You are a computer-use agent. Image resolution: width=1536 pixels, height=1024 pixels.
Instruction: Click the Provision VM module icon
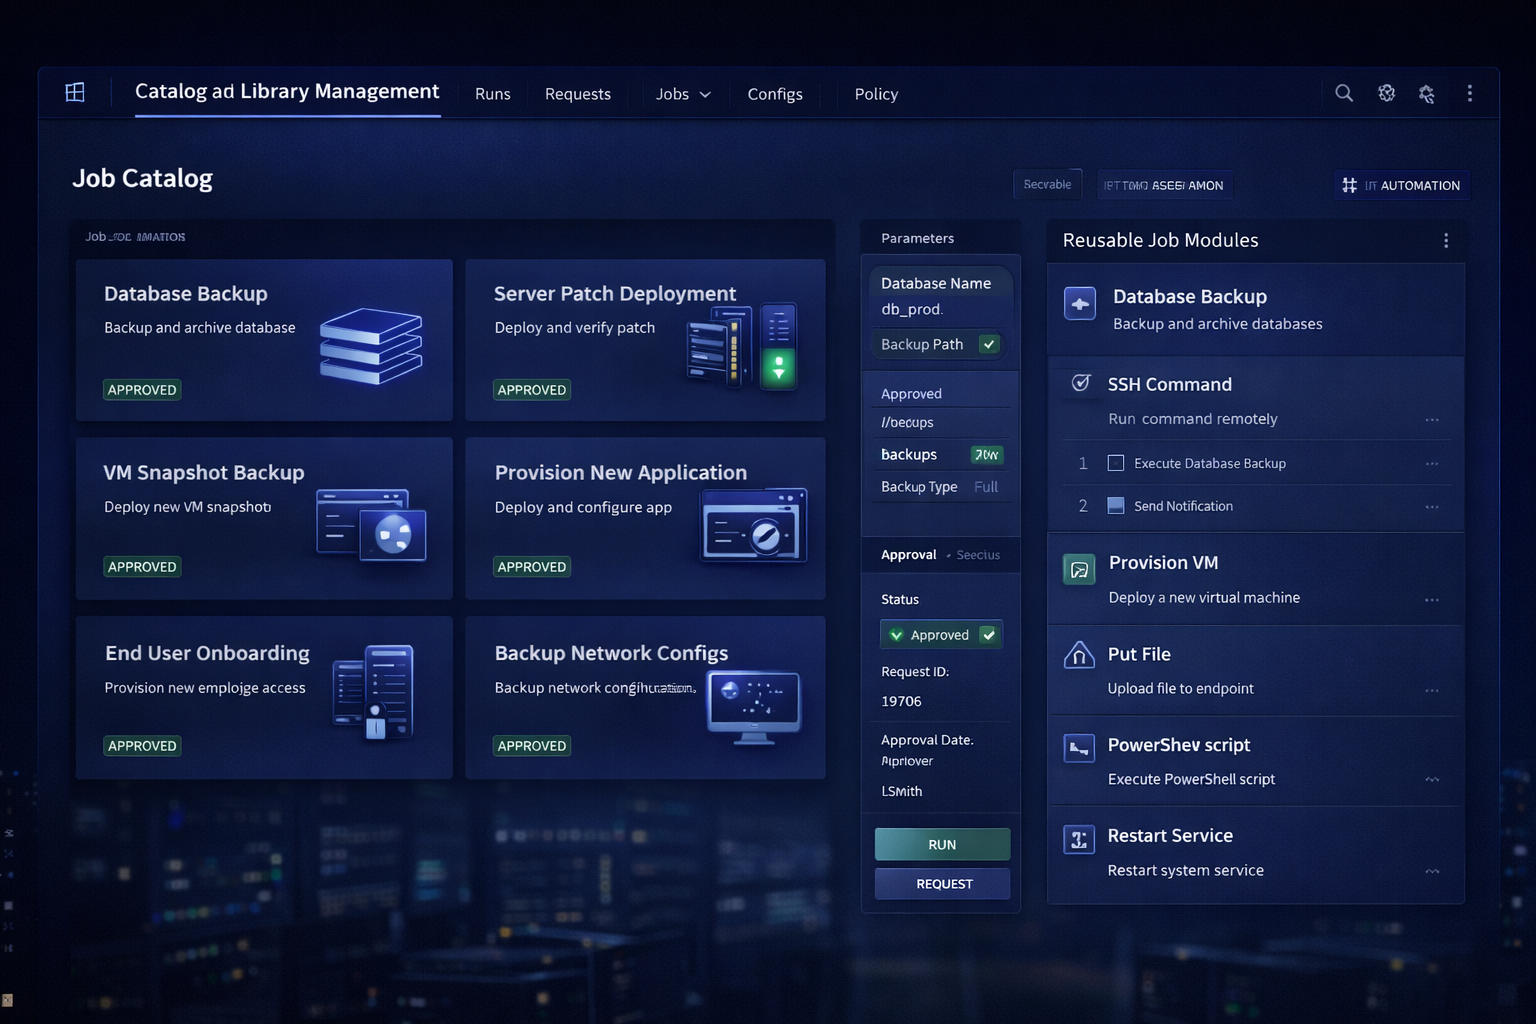[1079, 570]
